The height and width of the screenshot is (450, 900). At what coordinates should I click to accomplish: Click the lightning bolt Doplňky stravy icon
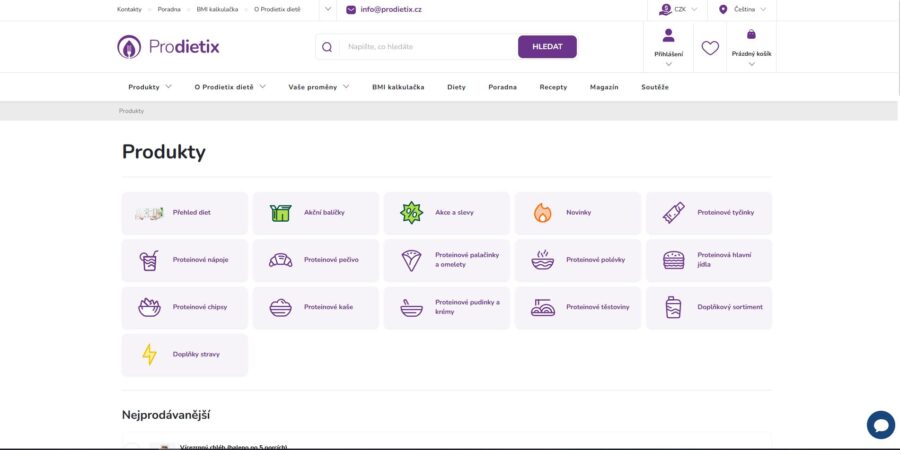[x=149, y=355]
